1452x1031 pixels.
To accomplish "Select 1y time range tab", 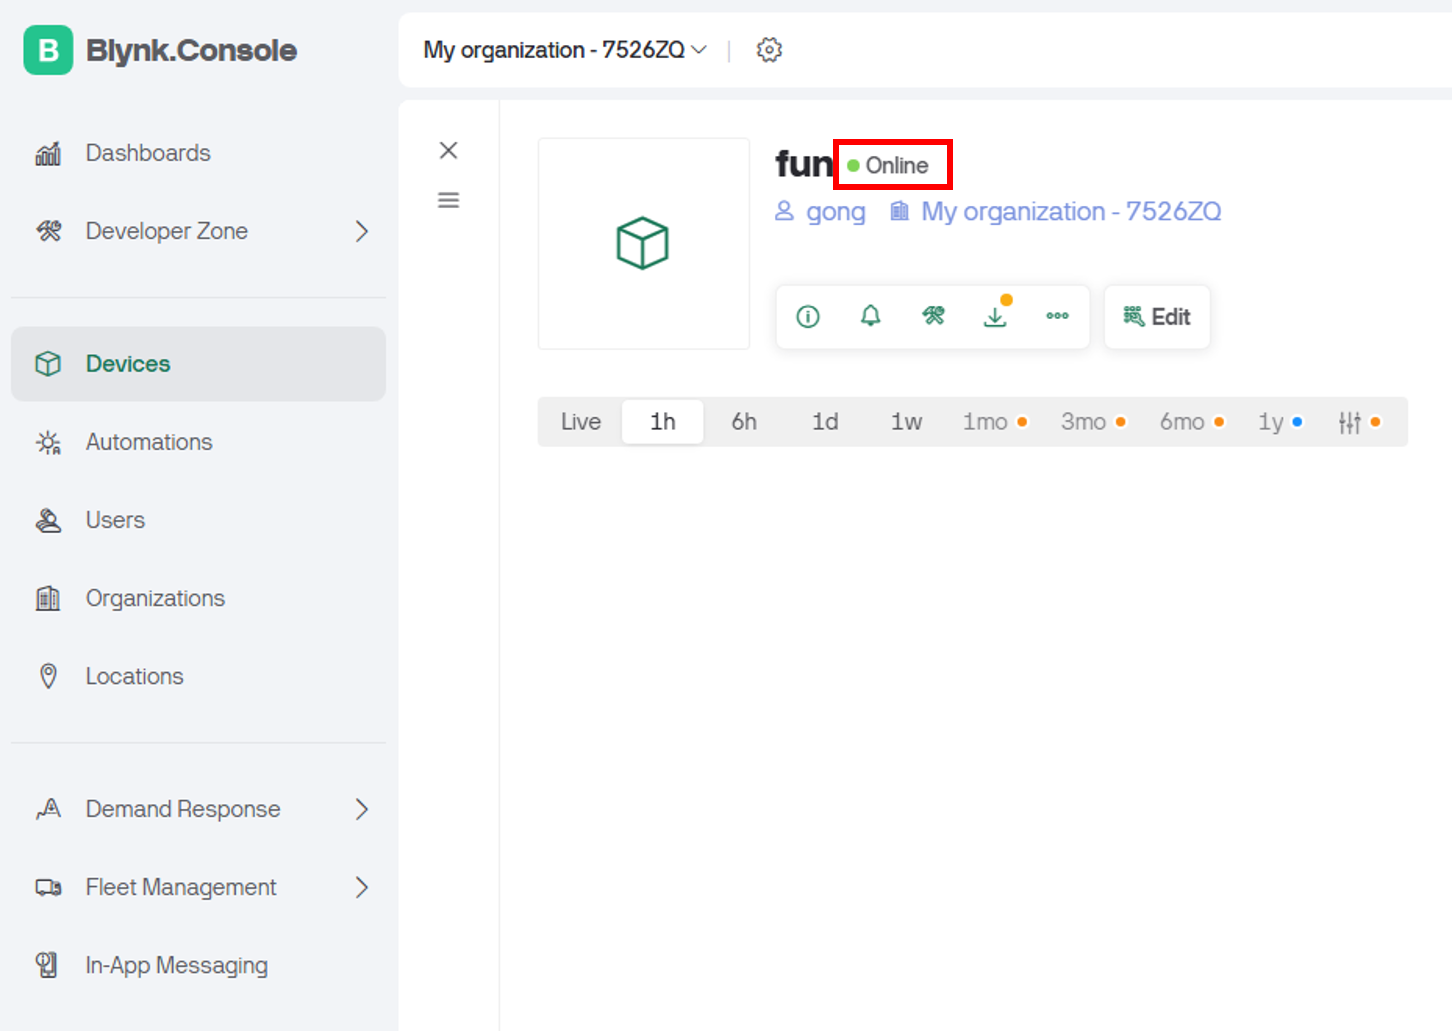I will (x=1279, y=422).
